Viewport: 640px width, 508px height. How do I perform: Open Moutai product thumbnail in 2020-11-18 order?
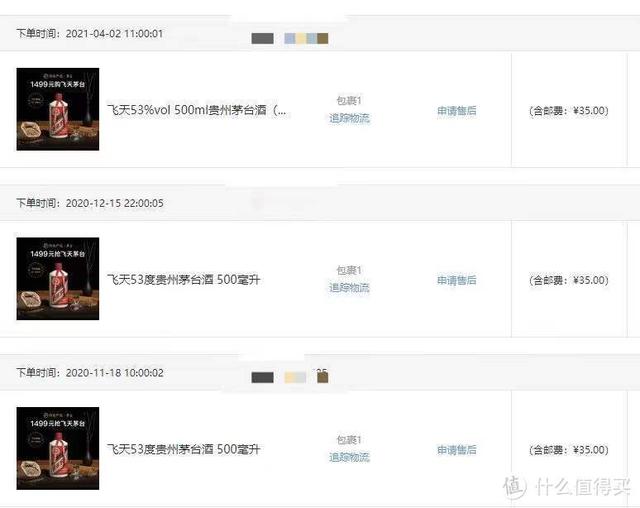58,448
